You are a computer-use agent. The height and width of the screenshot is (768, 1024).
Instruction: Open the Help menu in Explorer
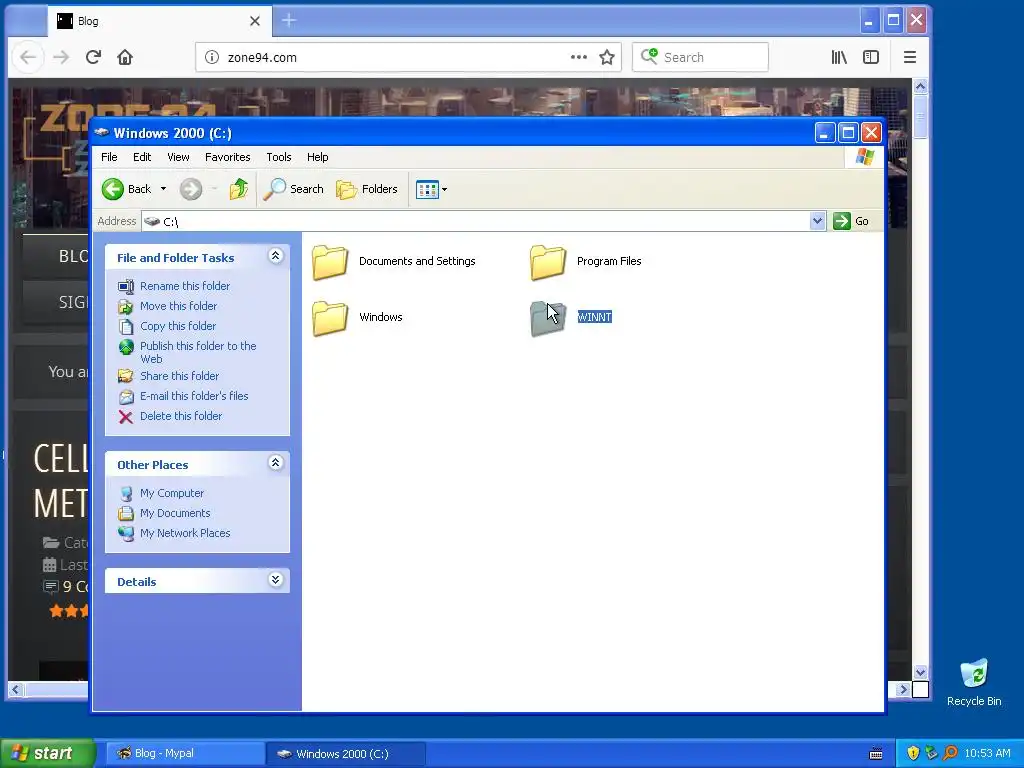317,157
